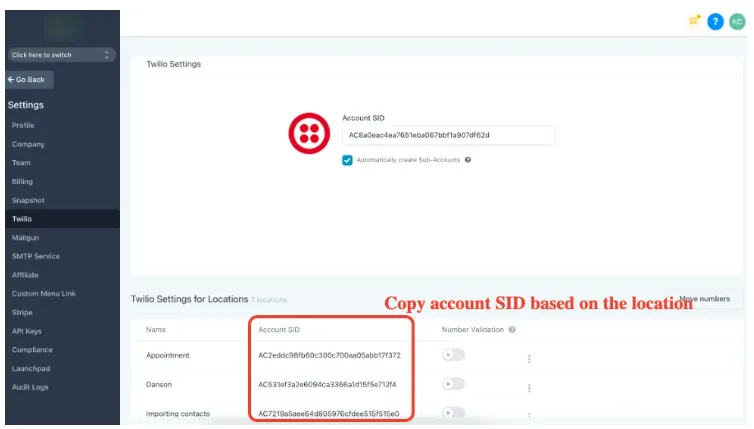Click the Account SID column header
754x429 pixels.
point(279,329)
